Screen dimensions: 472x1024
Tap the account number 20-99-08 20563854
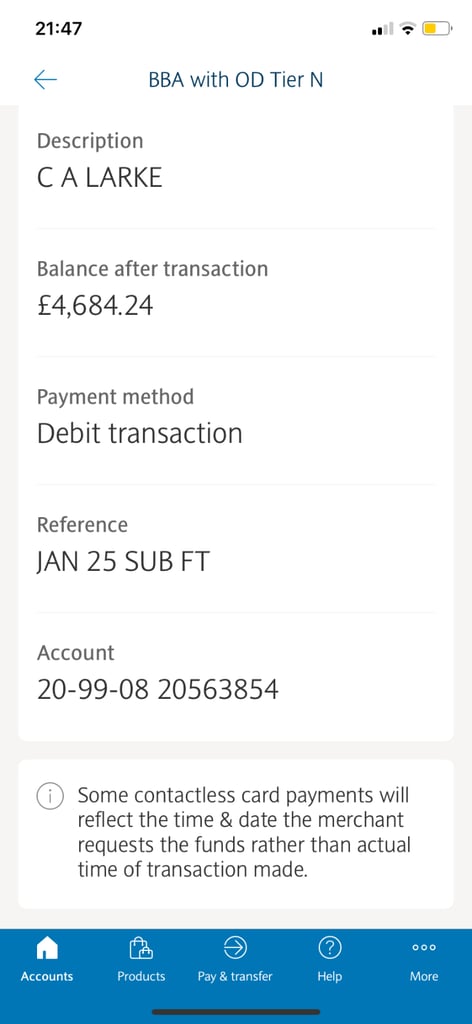[x=158, y=689]
